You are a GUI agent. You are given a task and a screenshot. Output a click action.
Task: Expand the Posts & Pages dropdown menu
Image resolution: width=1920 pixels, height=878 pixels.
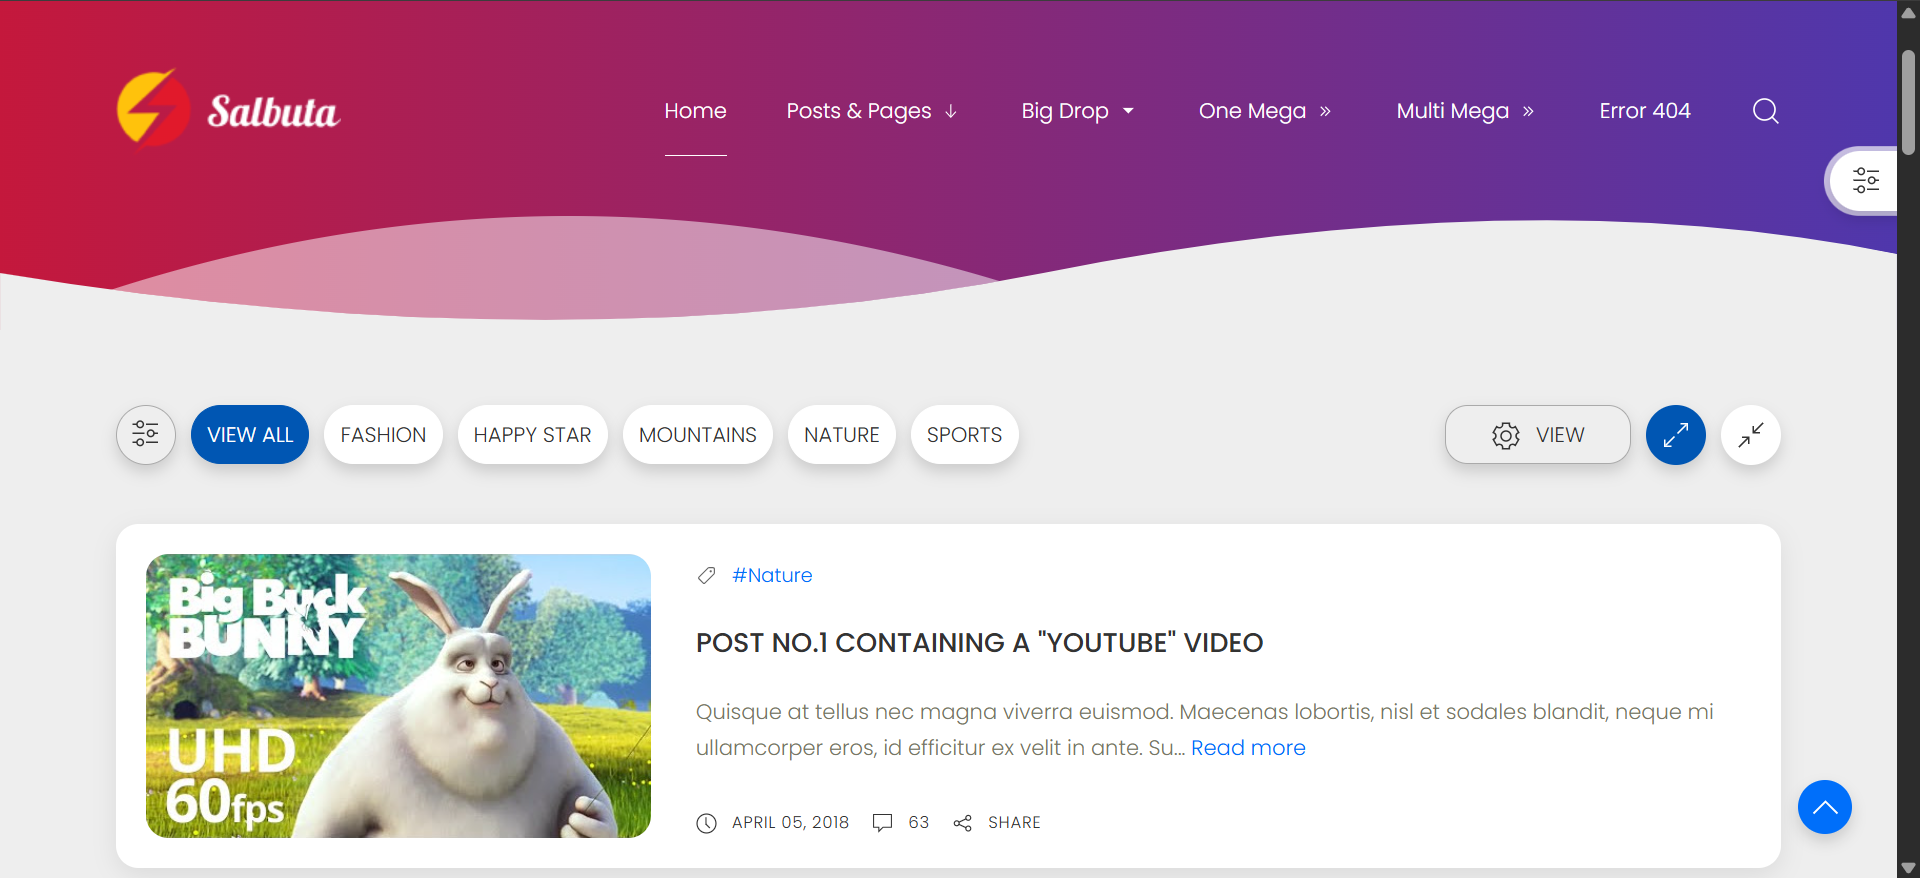(x=872, y=111)
